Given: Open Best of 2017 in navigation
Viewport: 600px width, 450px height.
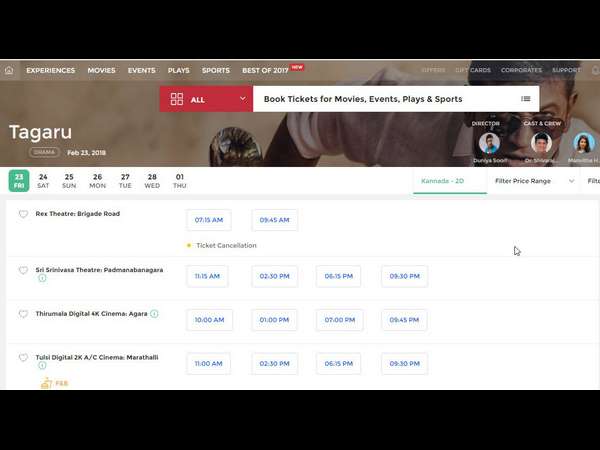Looking at the screenshot, I should pos(265,71).
